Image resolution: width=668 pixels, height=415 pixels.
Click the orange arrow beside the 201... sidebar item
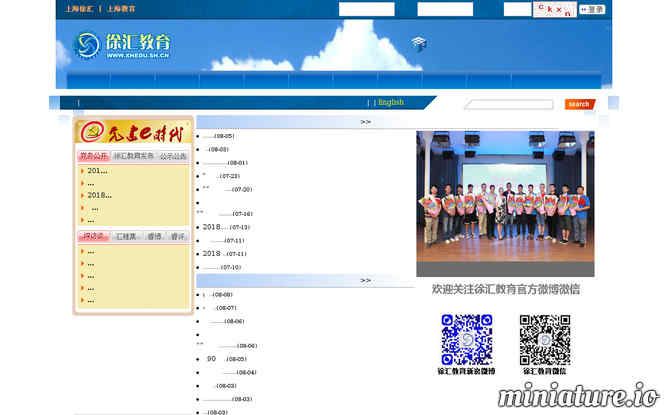click(82, 171)
